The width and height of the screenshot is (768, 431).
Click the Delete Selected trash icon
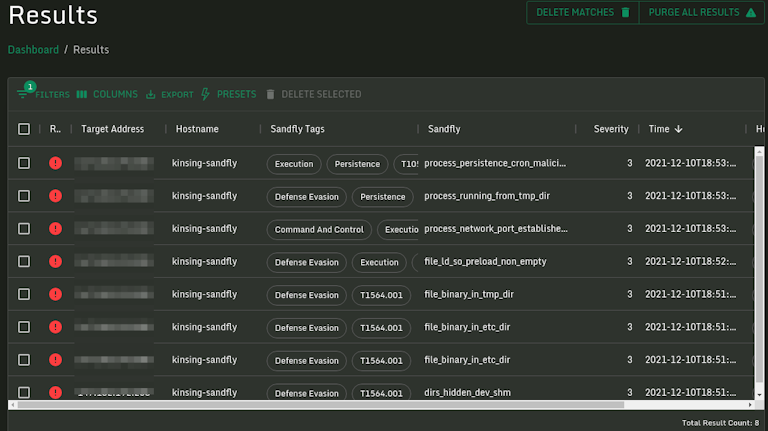[x=270, y=94]
